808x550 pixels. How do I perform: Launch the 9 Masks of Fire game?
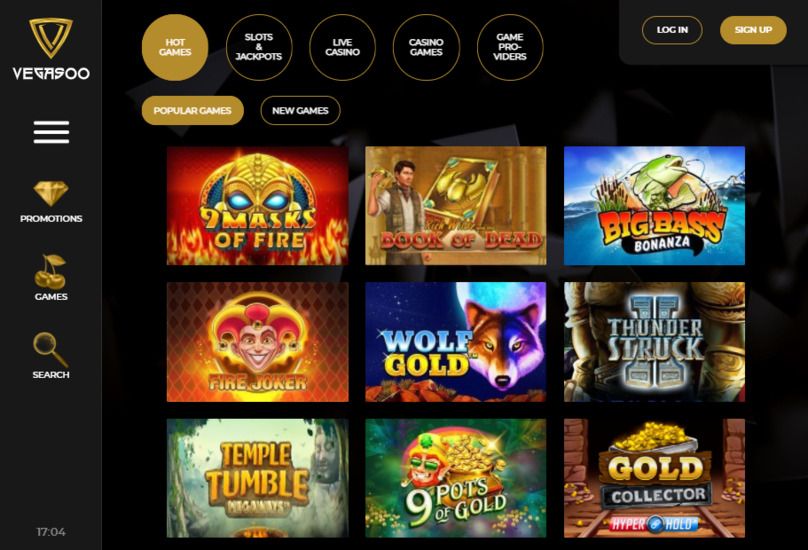(x=258, y=206)
